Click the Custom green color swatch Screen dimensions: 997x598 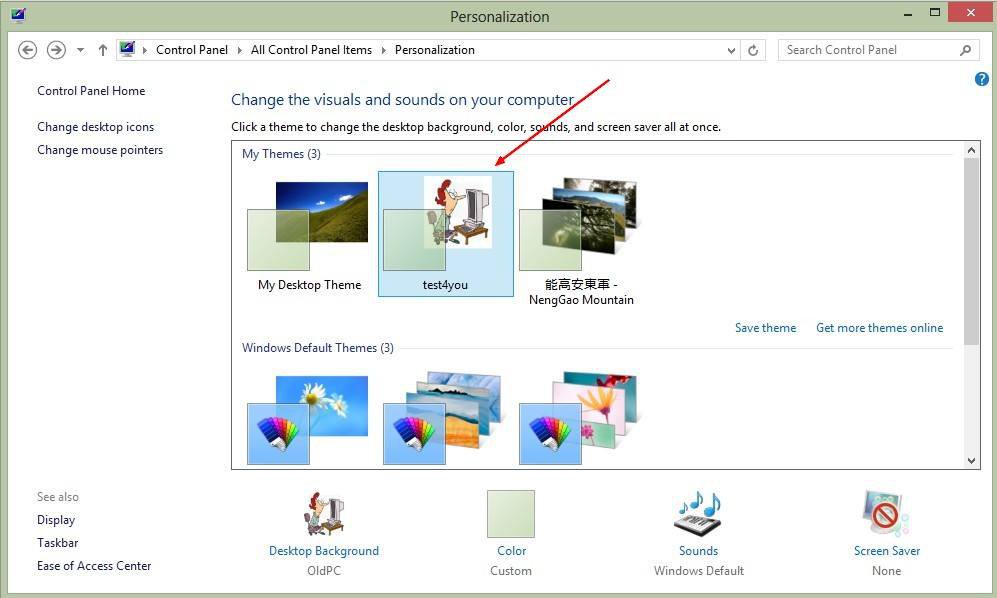coord(510,514)
